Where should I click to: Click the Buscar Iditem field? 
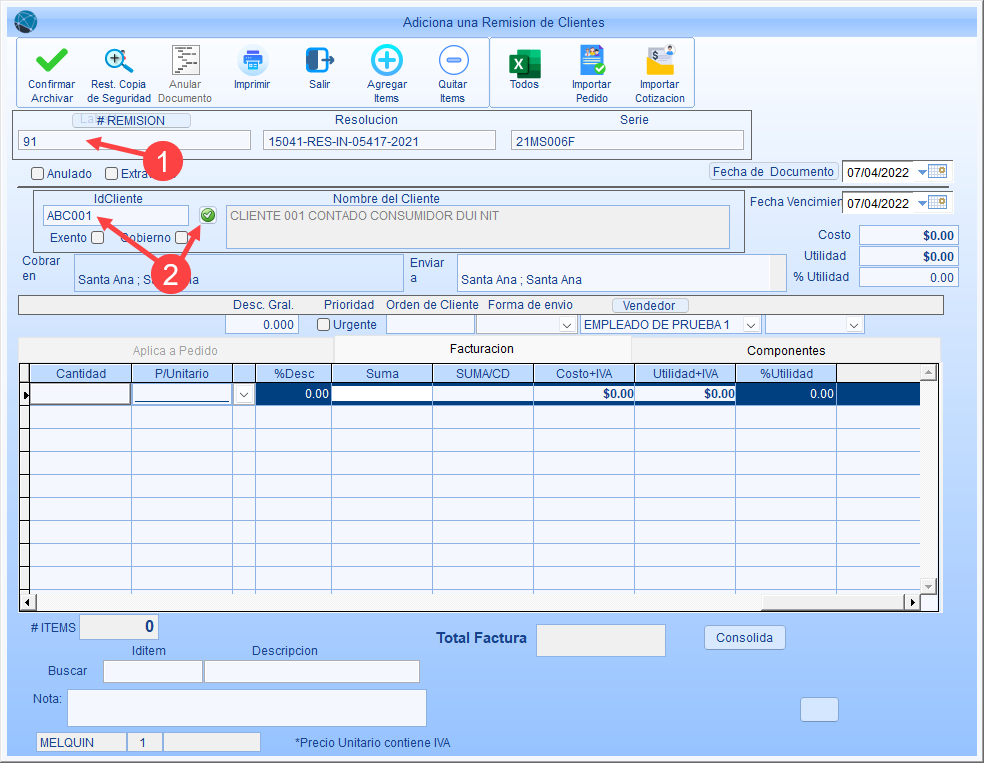(153, 671)
